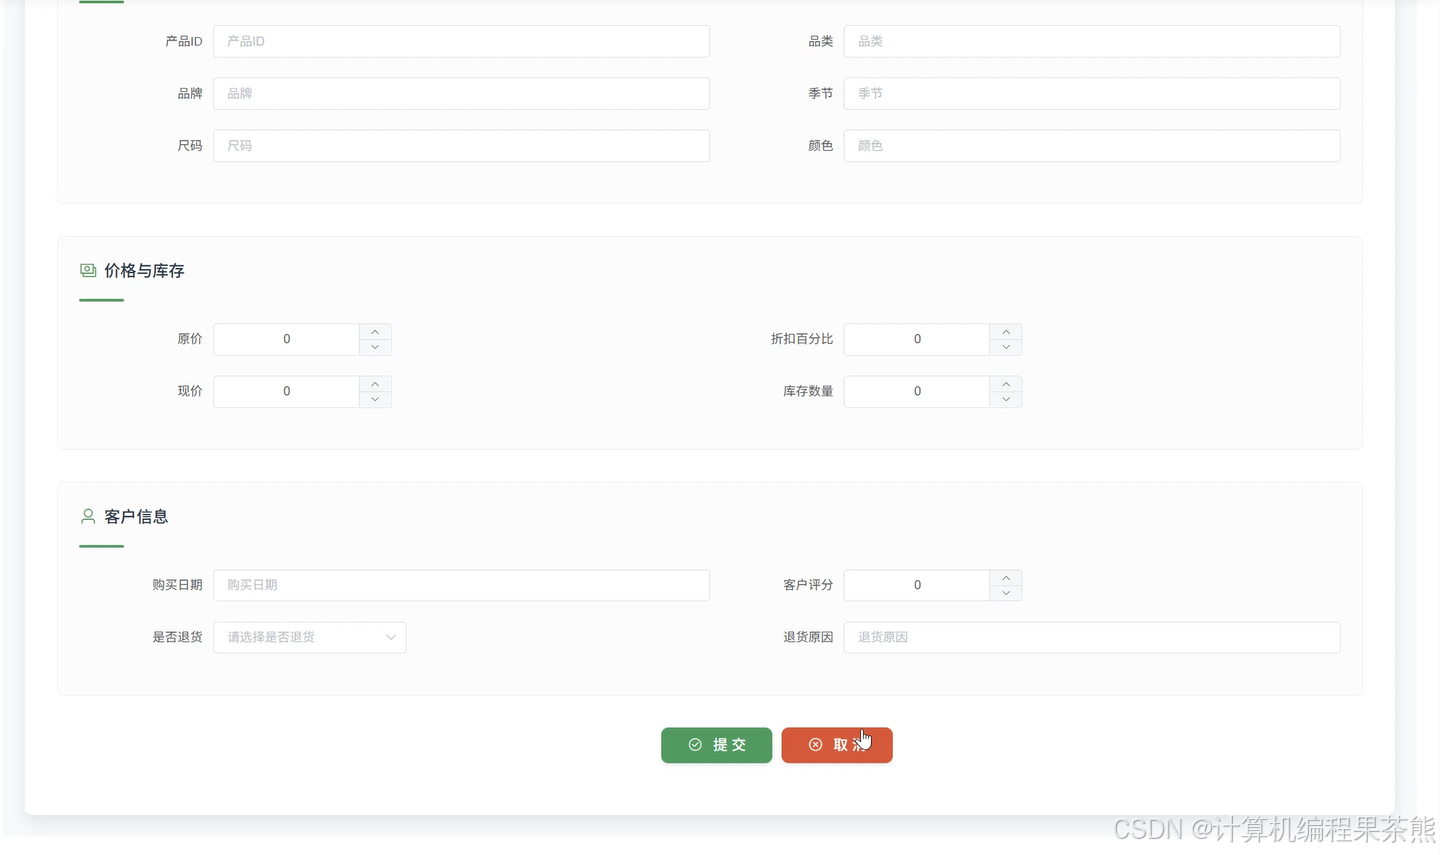Click the 原价 number field
The image size is (1440, 855).
click(286, 339)
